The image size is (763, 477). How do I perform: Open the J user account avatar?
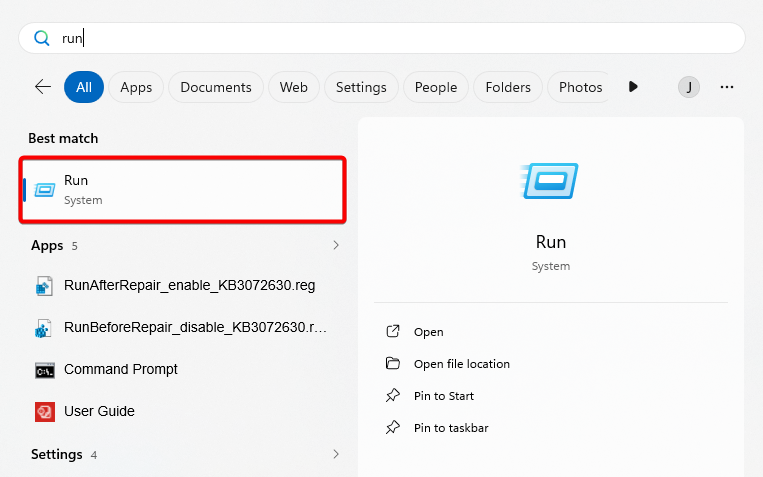[689, 87]
